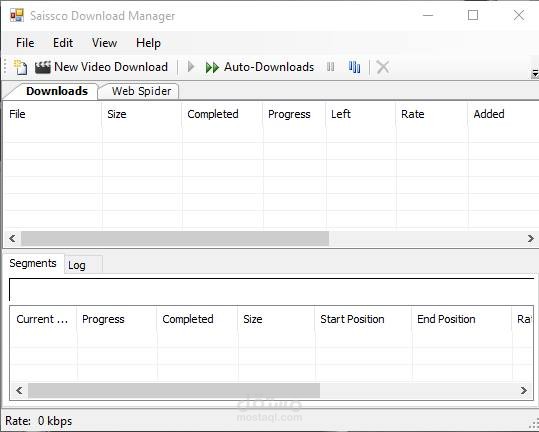This screenshot has height=432, width=539.
Task: Start Auto-Downloads with green arrows
Action: tap(260, 67)
